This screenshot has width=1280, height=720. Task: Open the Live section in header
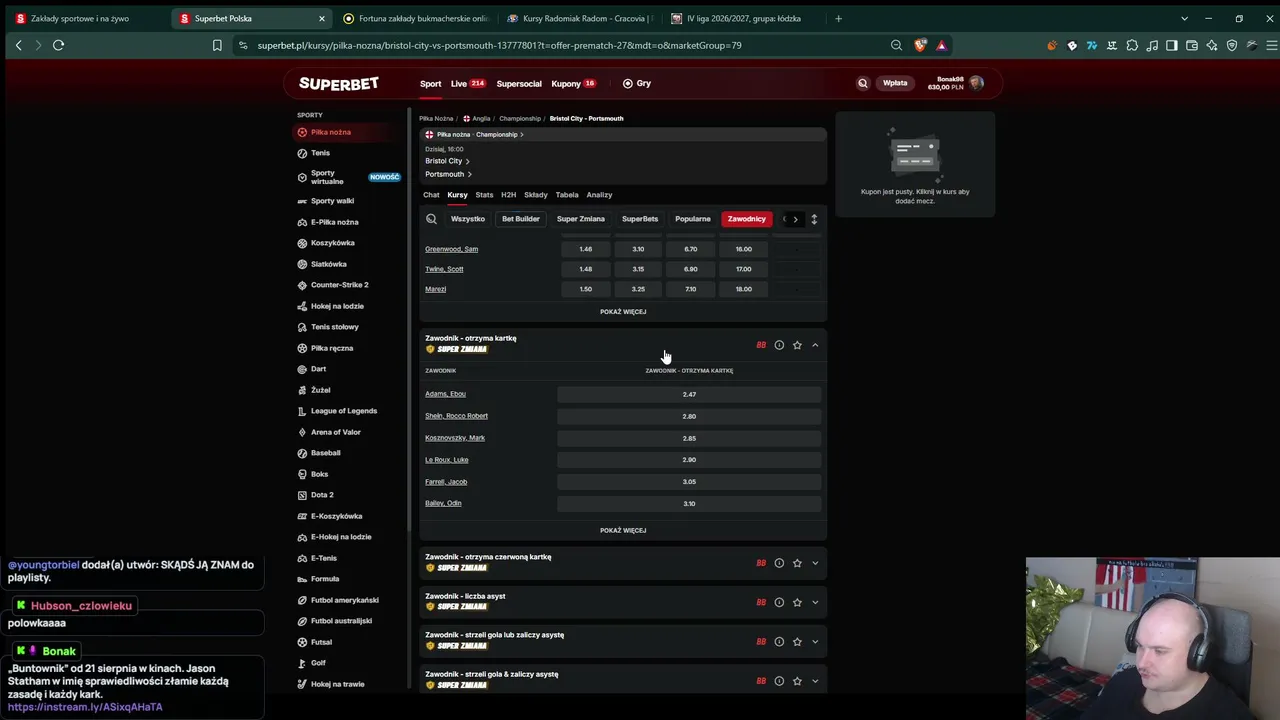(468, 84)
